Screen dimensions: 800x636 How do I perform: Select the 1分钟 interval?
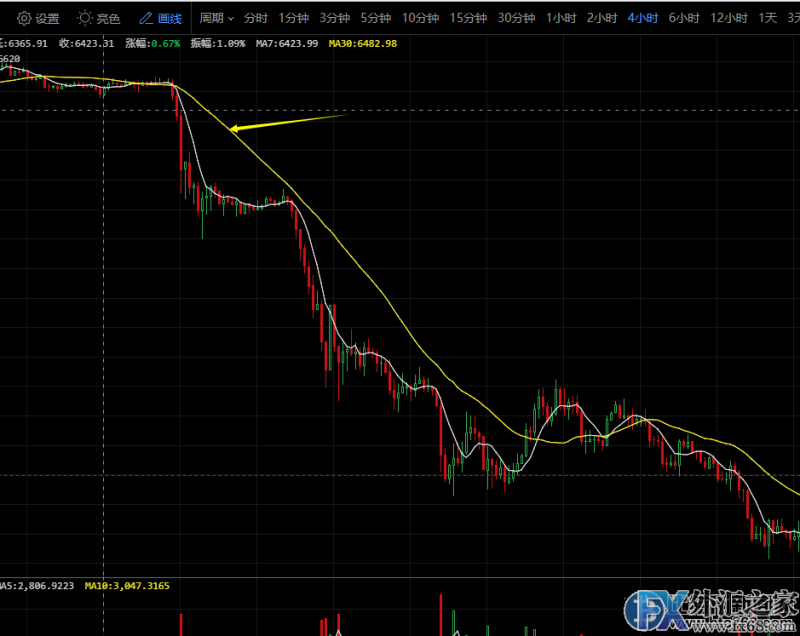point(294,18)
